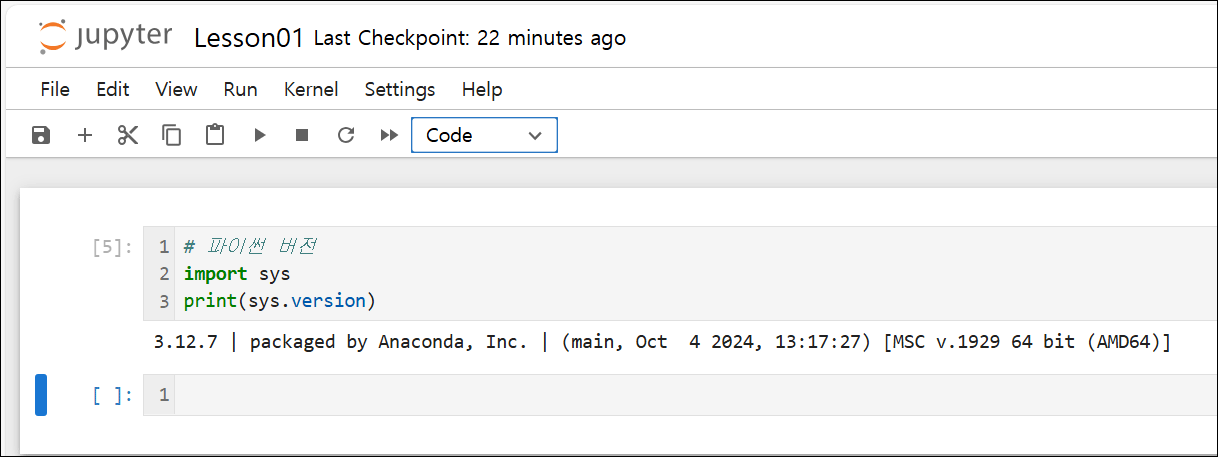Open the View menu
This screenshot has height=457, width=1218.
point(176,89)
